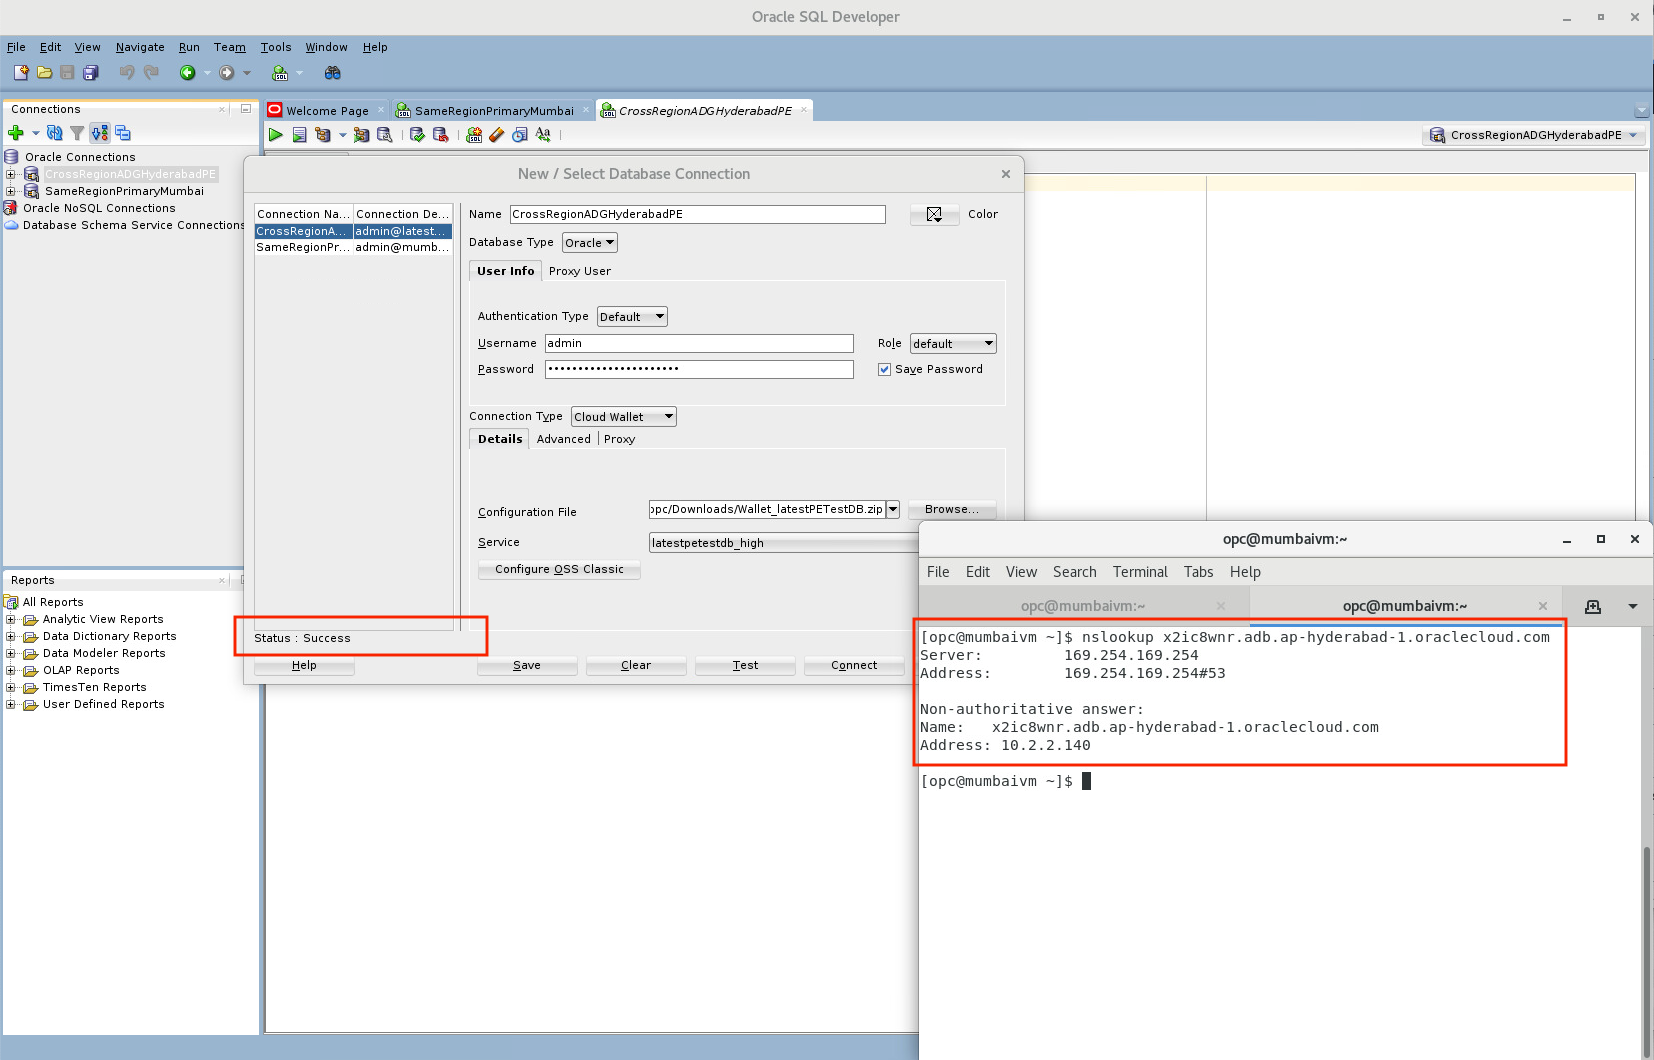Enable OSS Classic configuration
Screen dimensions: 1654x1060
click(558, 569)
